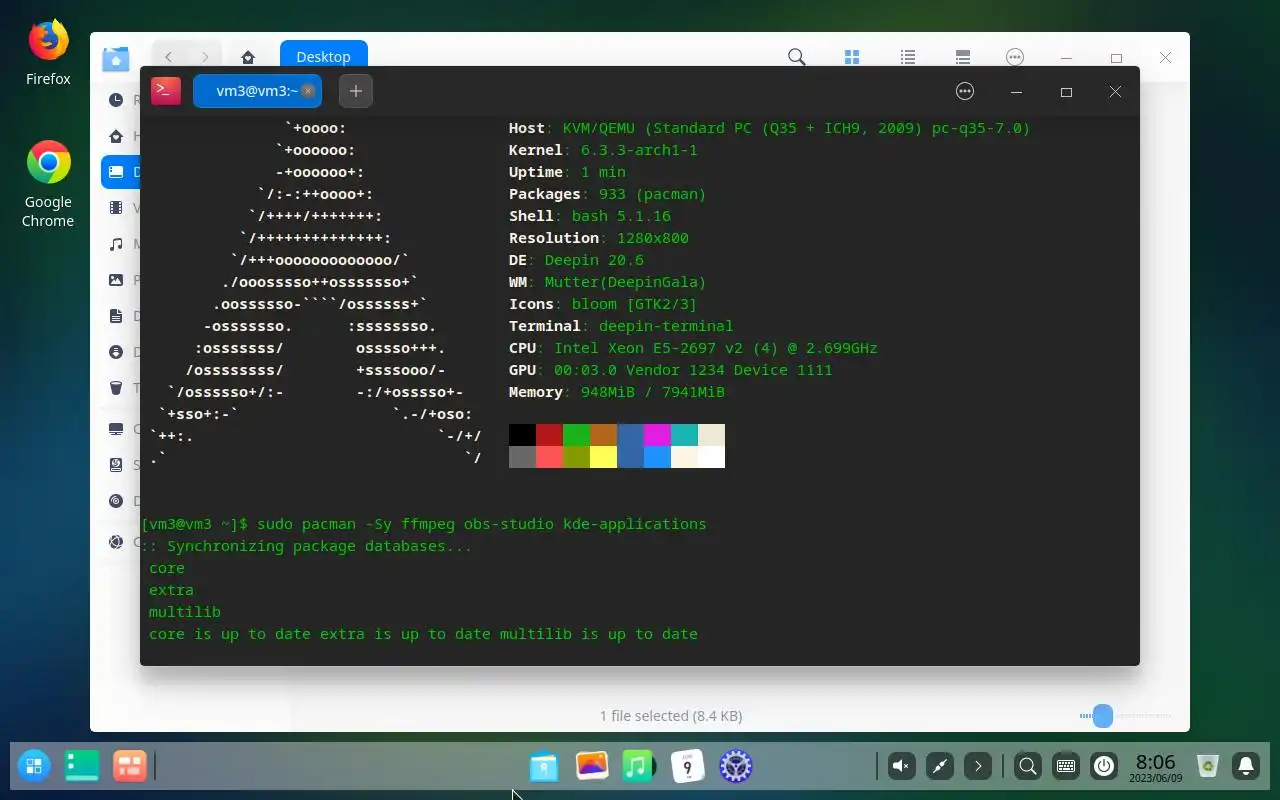The image size is (1280, 800).
Task: Go back in file manager navigation
Action: (x=169, y=57)
